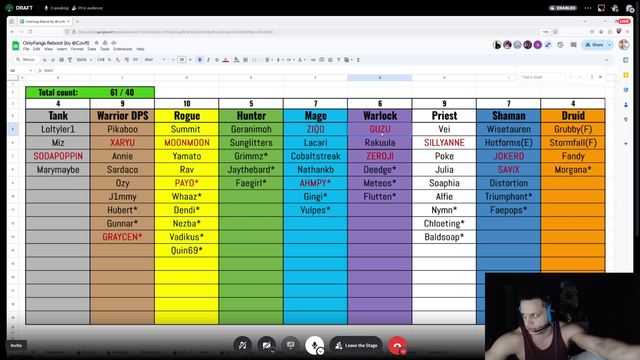Screen dimensions: 640x360
Task: Click the browser back arrow
Action: pos(13,31)
